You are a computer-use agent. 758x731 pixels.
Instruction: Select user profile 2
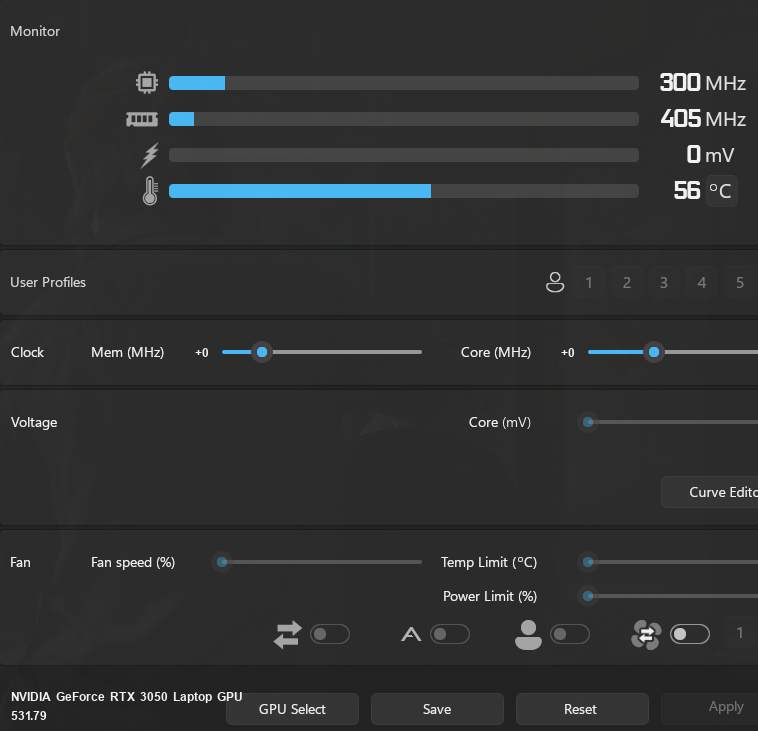tap(627, 282)
